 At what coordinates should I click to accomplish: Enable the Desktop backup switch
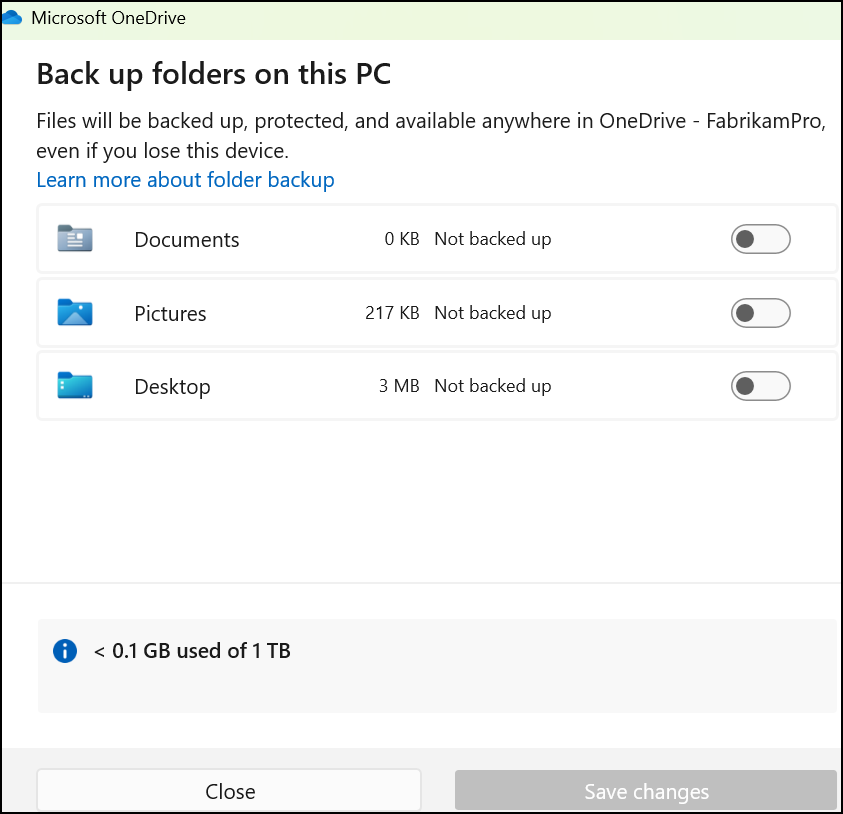761,386
